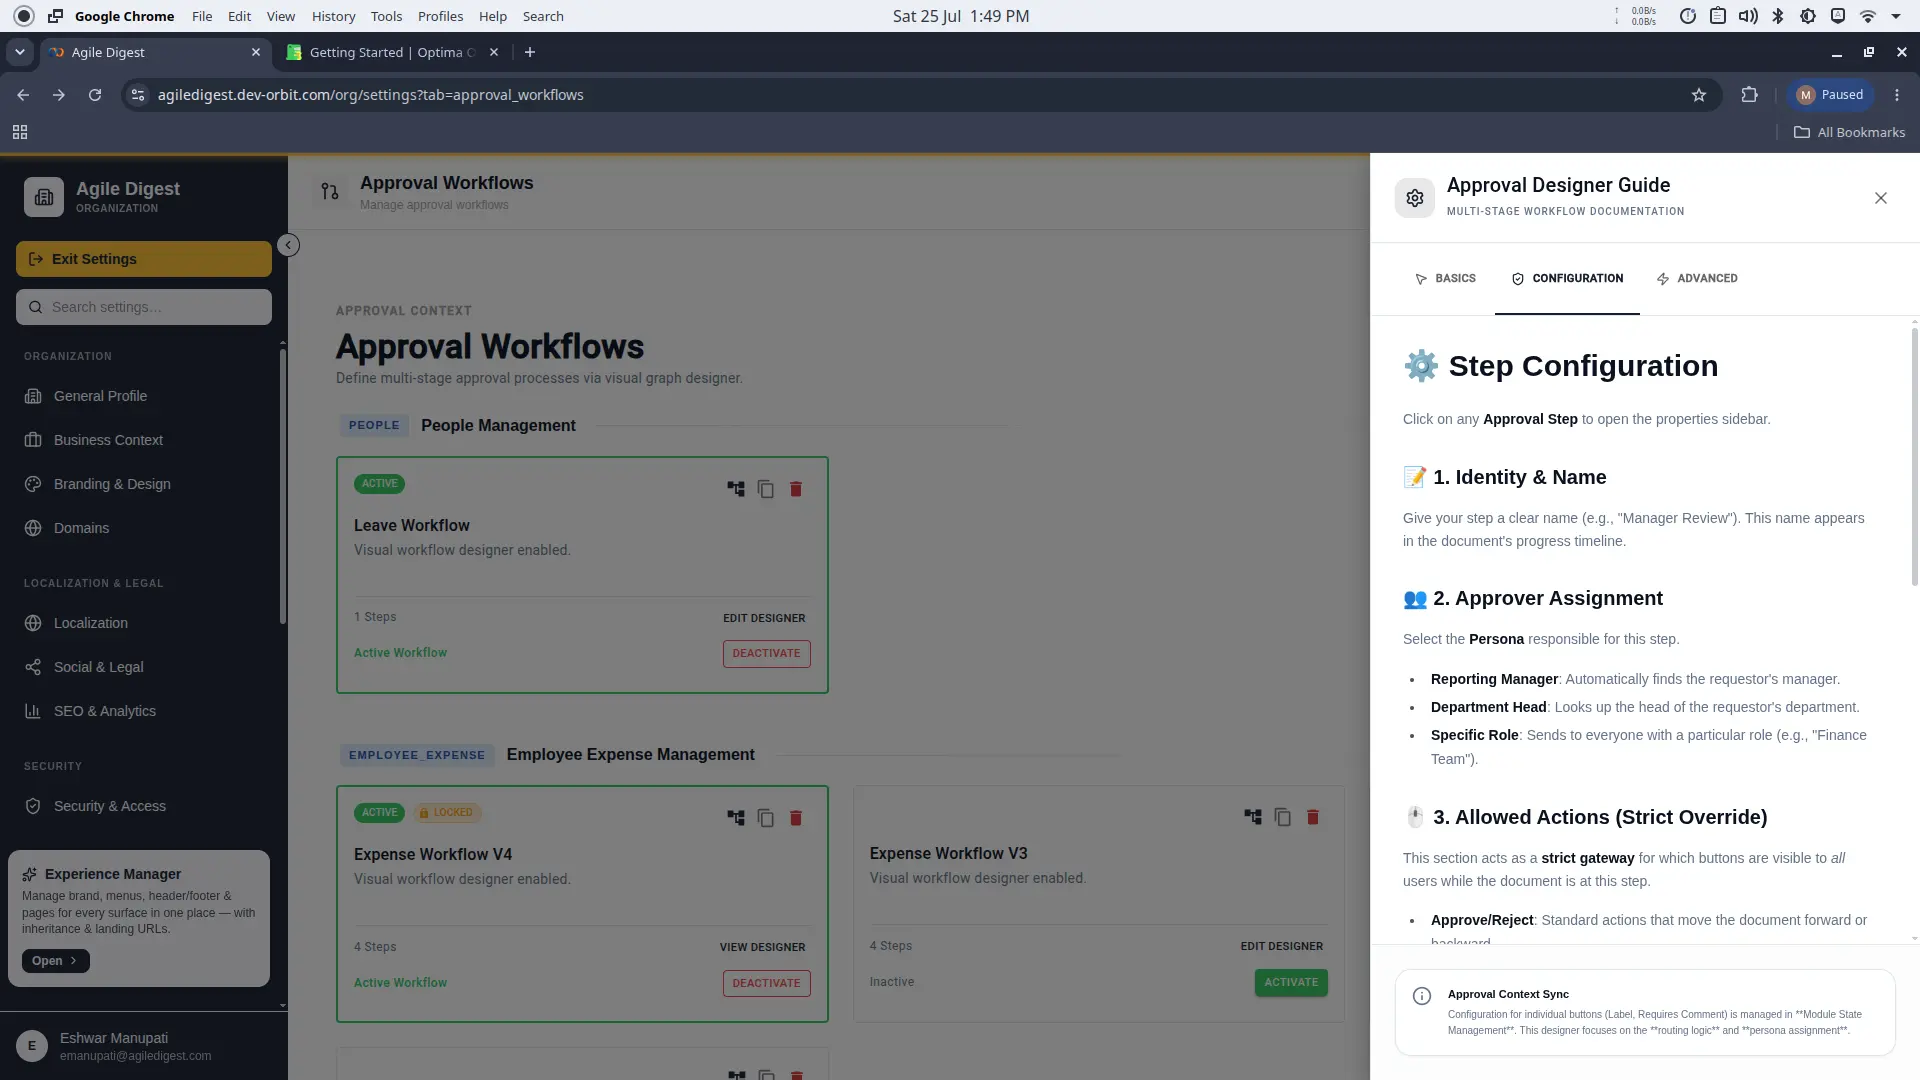This screenshot has width=1920, height=1080.
Task: Go back to previous page
Action: [x=23, y=95]
